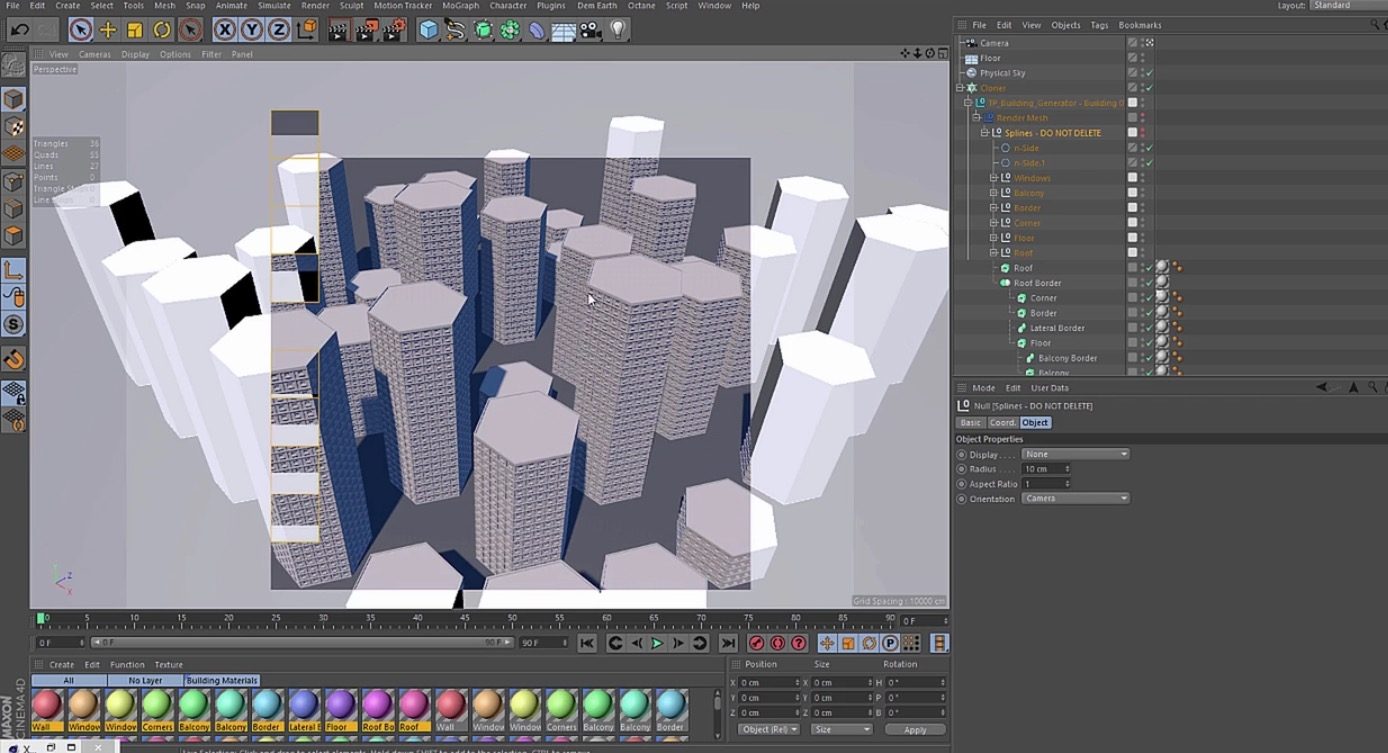The height and width of the screenshot is (753, 1388).
Task: Toggle n-Side enable checkmark
Action: tap(1150, 148)
